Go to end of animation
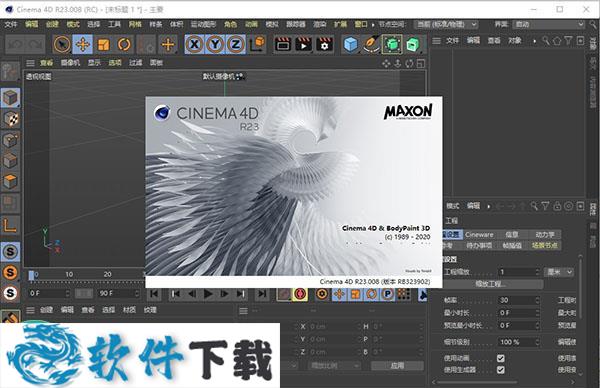Viewport: 600px width, 388px height. [x=262, y=294]
